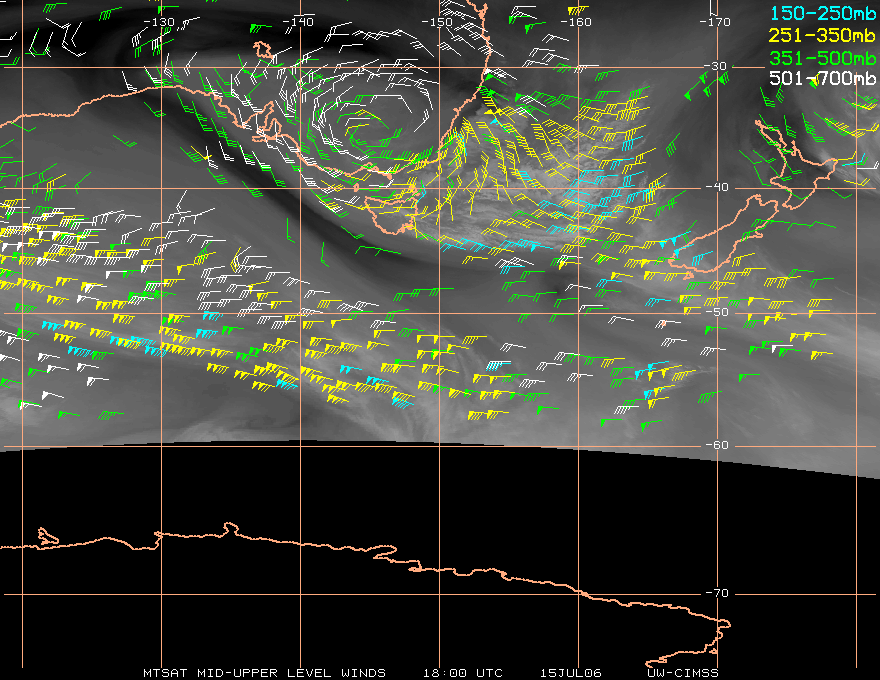Click the -170 longitude label
The width and height of the screenshot is (880, 680).
pos(715,22)
